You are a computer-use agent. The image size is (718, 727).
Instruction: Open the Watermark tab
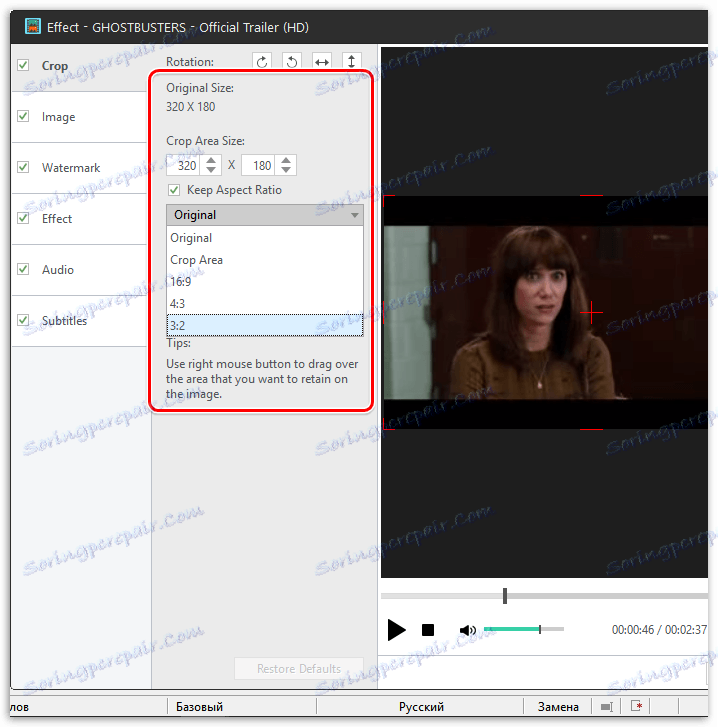click(x=71, y=167)
